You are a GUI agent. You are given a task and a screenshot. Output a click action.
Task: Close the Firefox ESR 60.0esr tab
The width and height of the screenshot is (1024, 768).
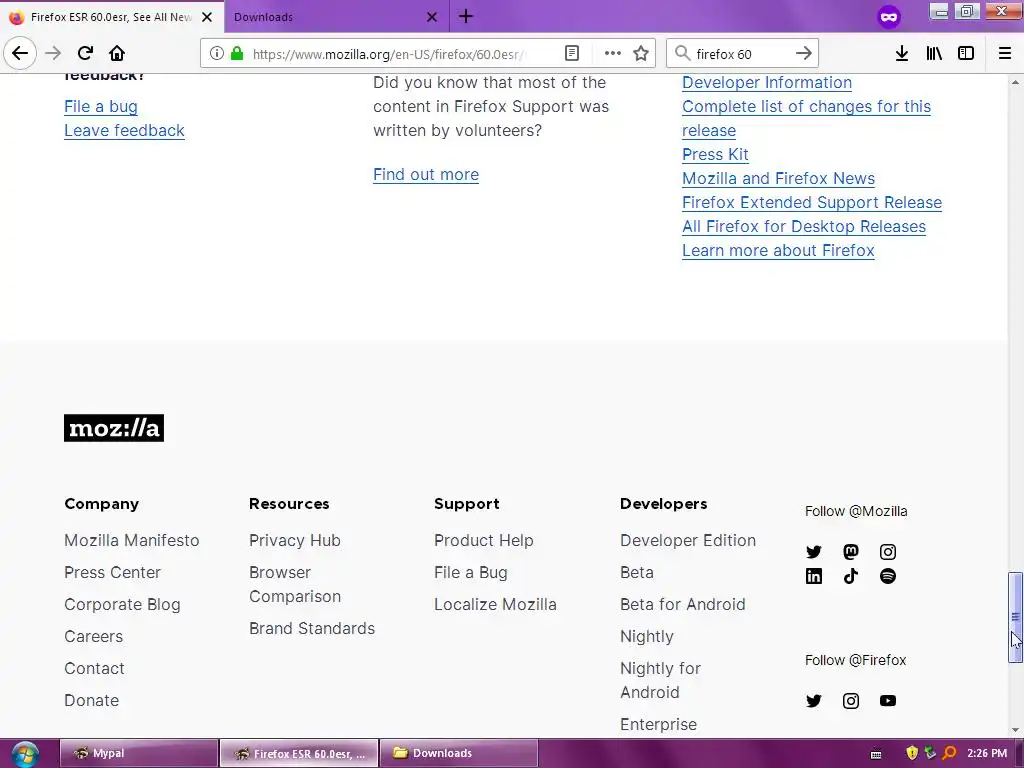click(207, 17)
